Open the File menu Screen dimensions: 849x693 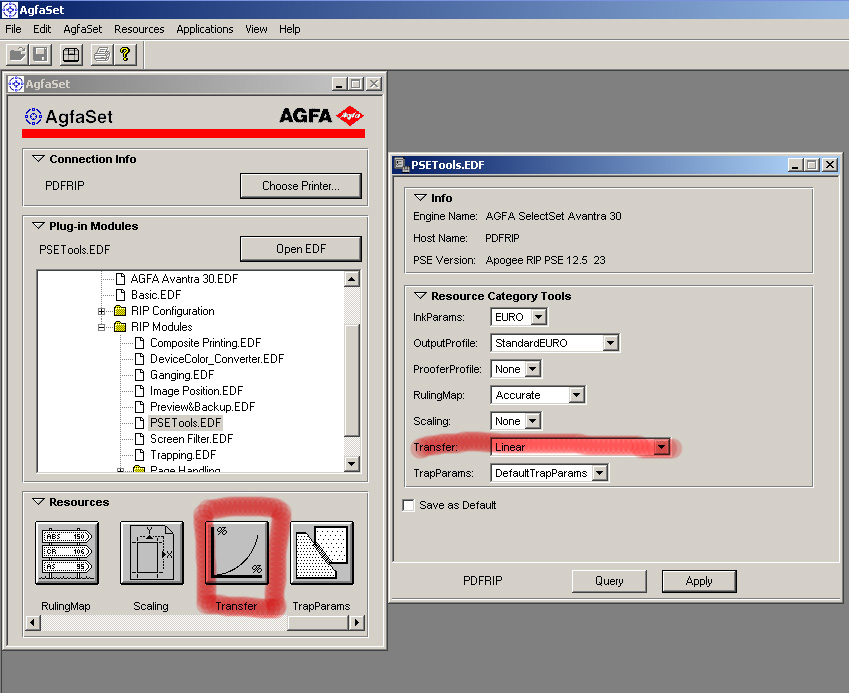click(x=13, y=29)
